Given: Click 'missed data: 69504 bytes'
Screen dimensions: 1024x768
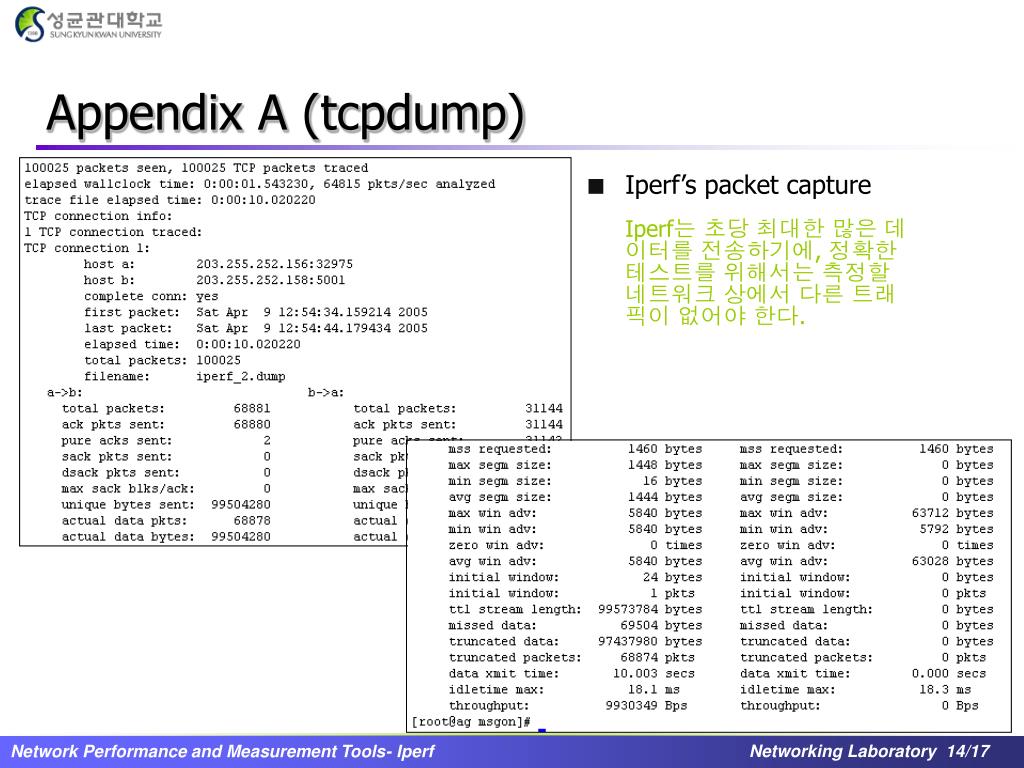Looking at the screenshot, I should coord(575,625).
